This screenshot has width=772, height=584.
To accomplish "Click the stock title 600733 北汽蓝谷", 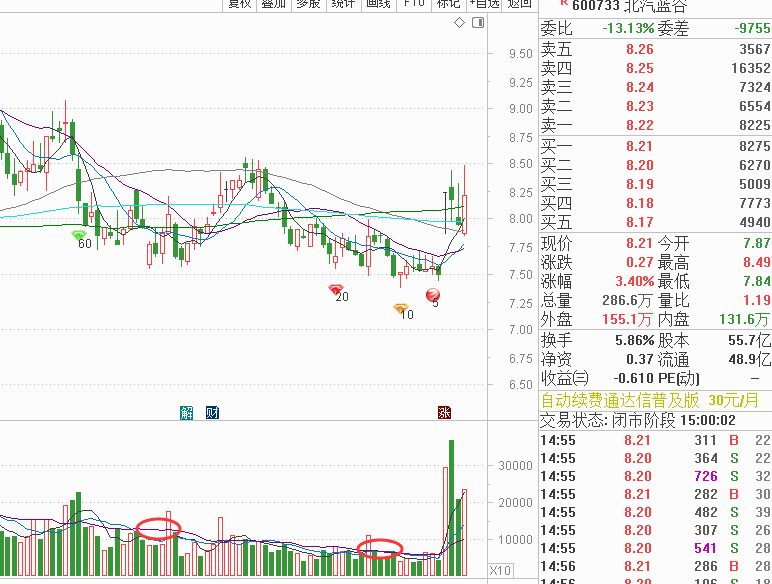I will [x=629, y=6].
